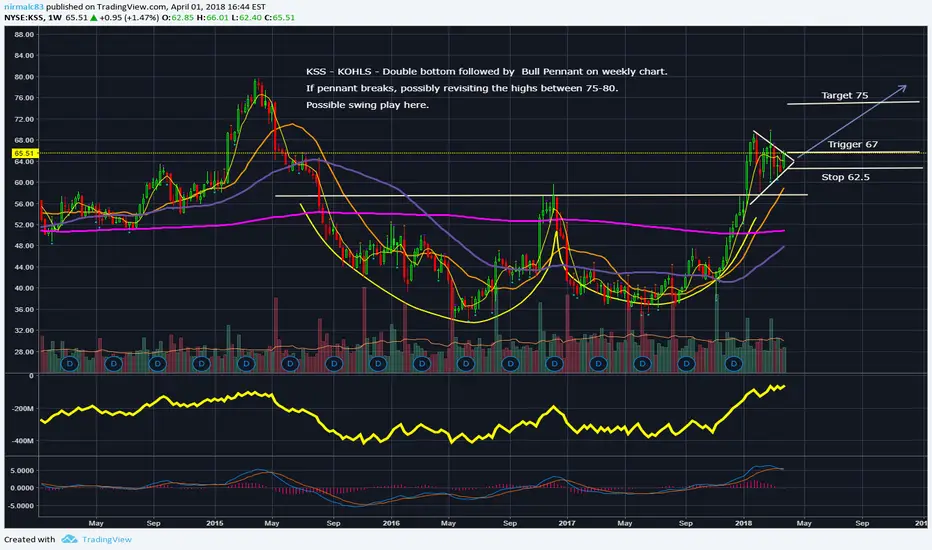The height and width of the screenshot is (550, 932).
Task: Click the 2017 label on the time axis
Action: click(x=567, y=523)
